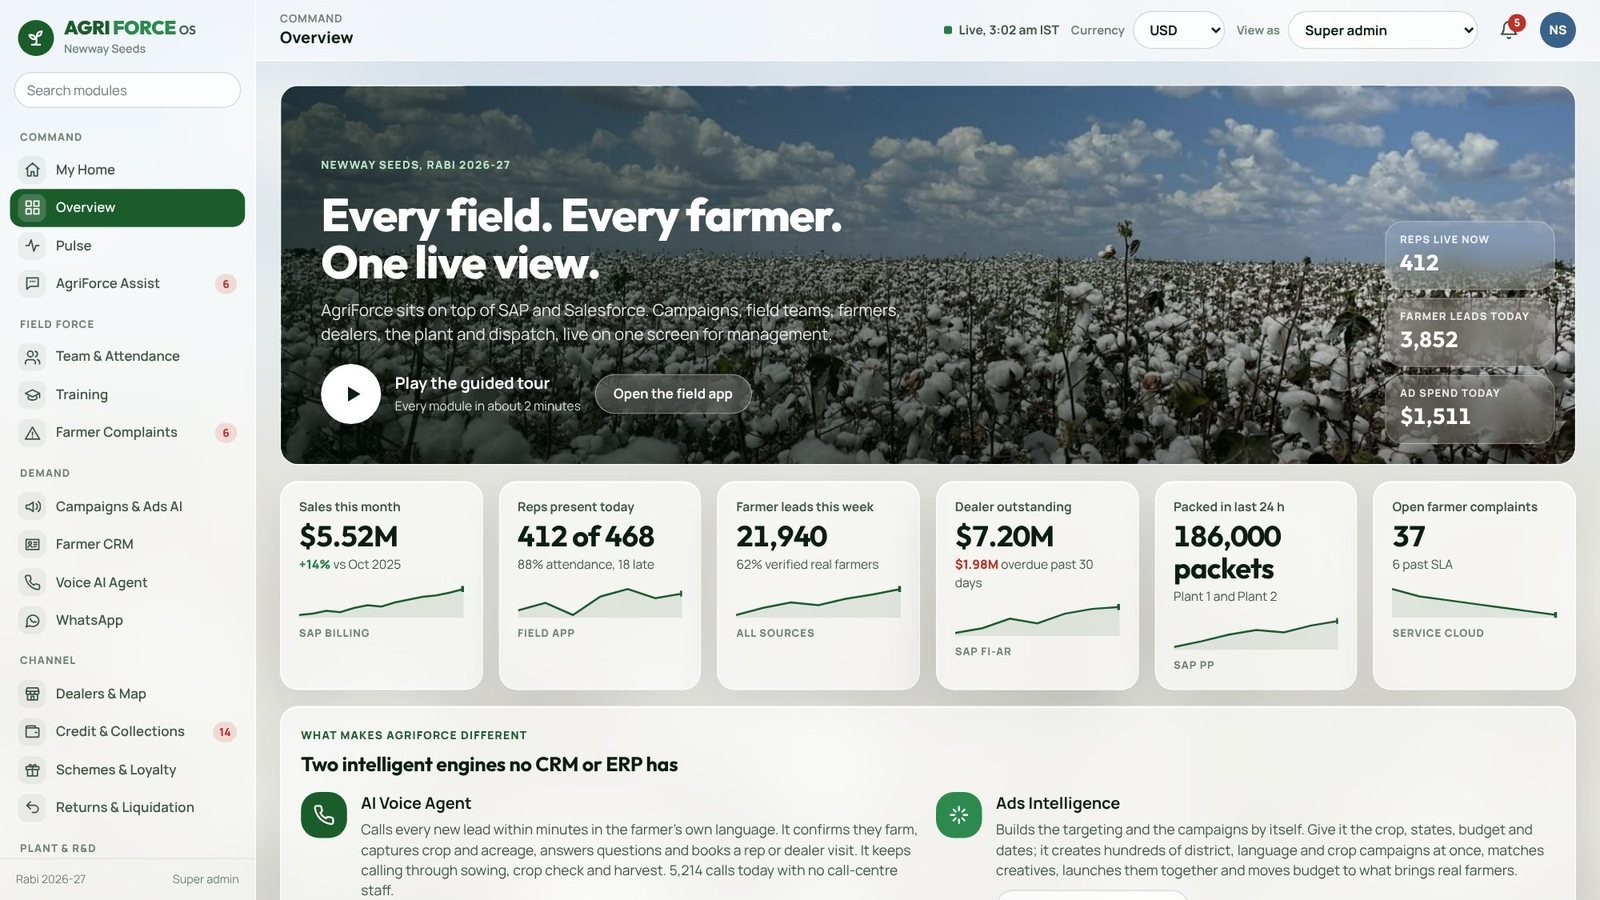Play the guided tour

[351, 394]
